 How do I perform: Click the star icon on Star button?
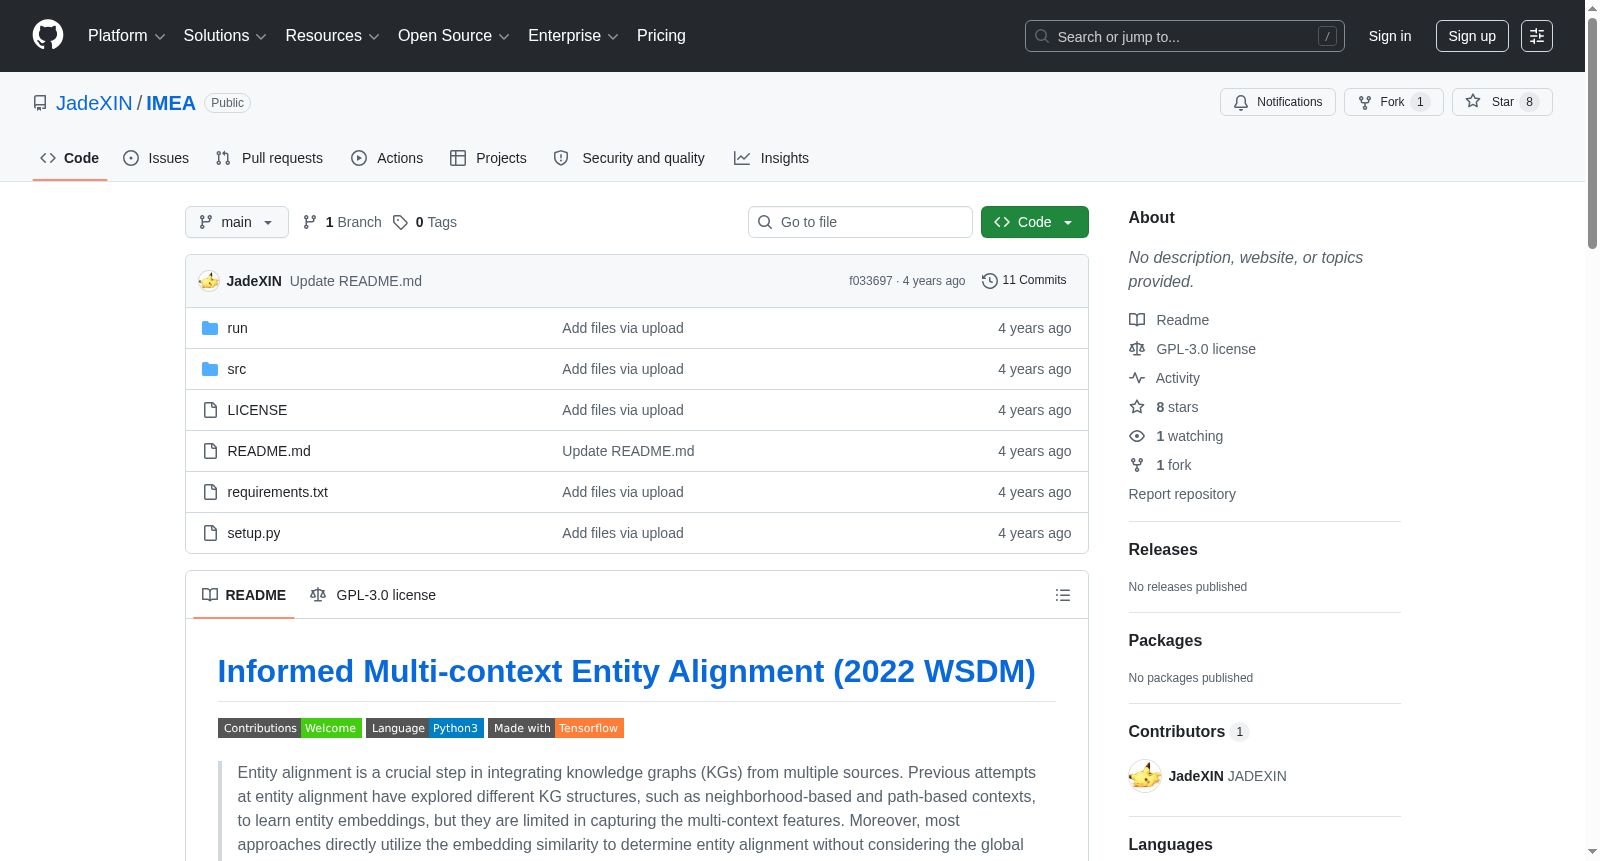point(1473,101)
